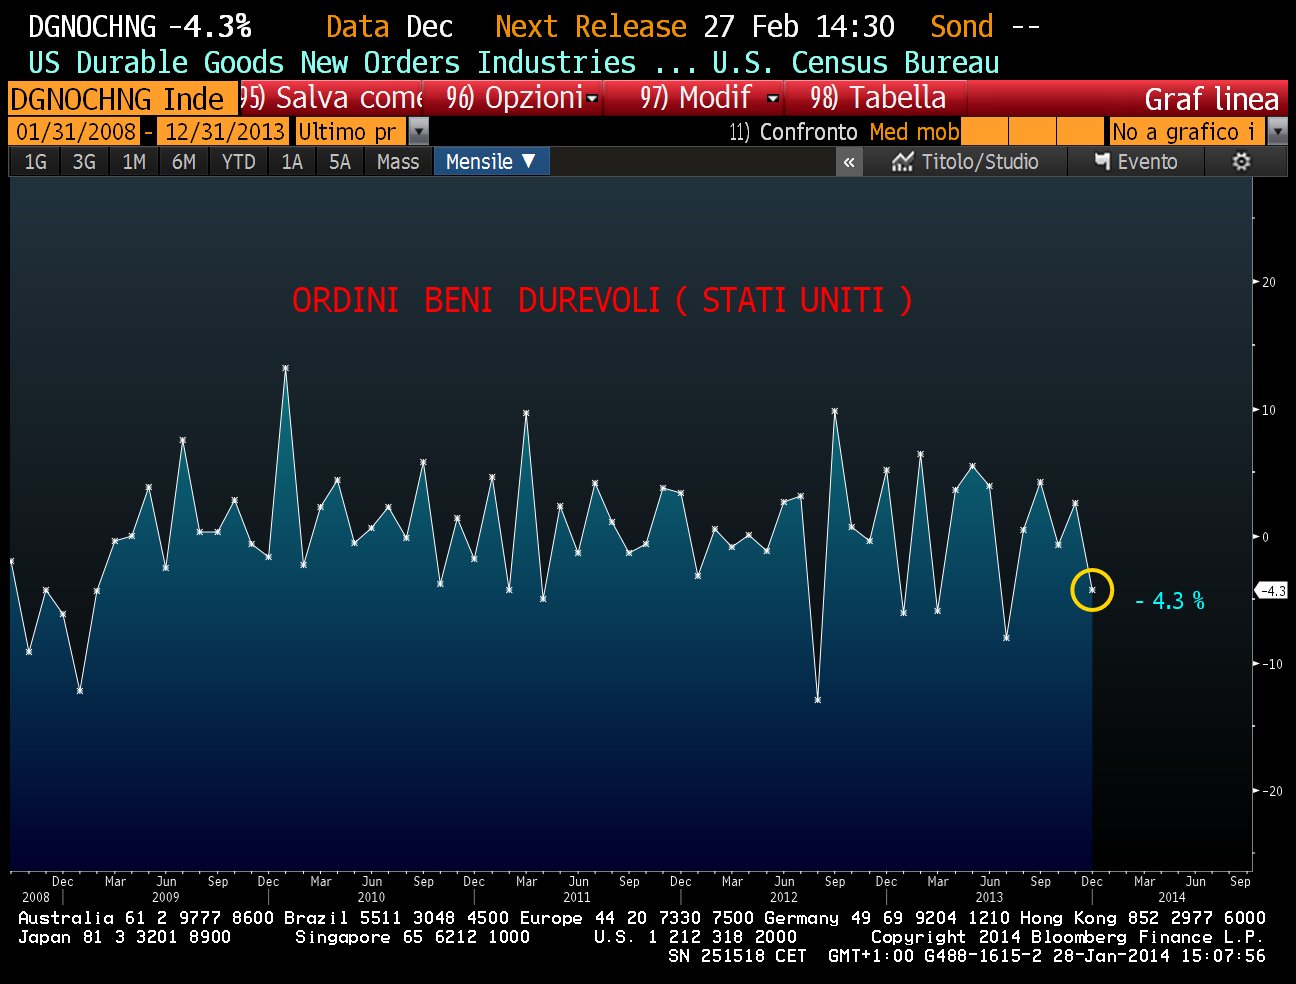Expand the 97) Modif dropdown

click(x=773, y=98)
